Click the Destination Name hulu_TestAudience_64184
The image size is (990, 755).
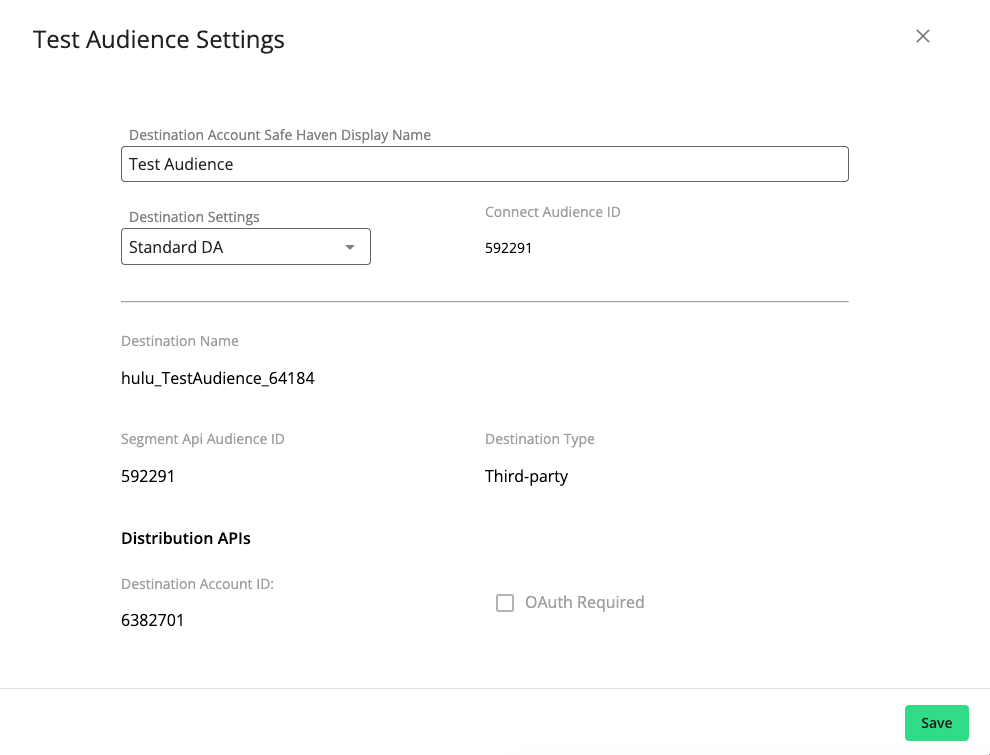[217, 377]
